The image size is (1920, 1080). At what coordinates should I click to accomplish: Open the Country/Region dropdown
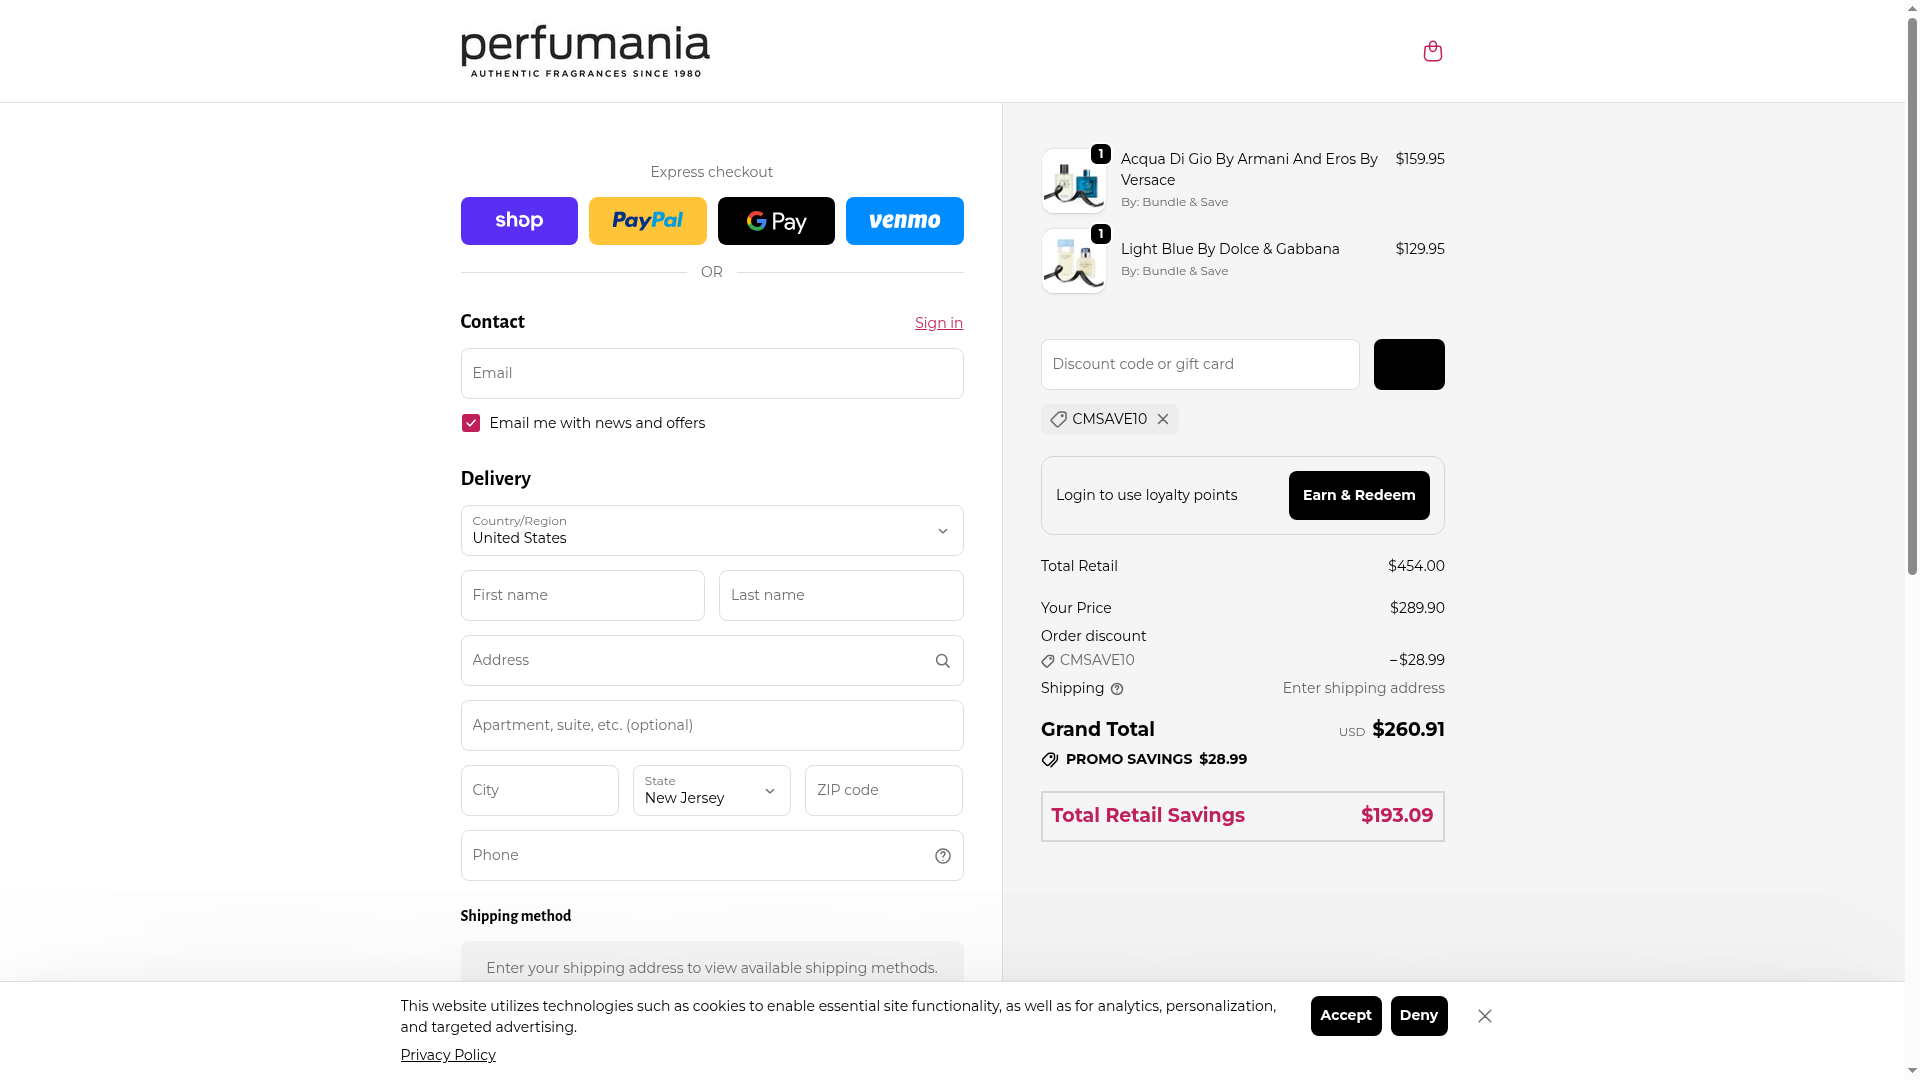point(711,531)
